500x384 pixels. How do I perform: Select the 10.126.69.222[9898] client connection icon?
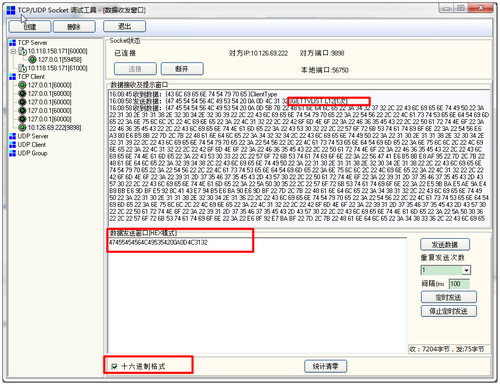[x=22, y=128]
